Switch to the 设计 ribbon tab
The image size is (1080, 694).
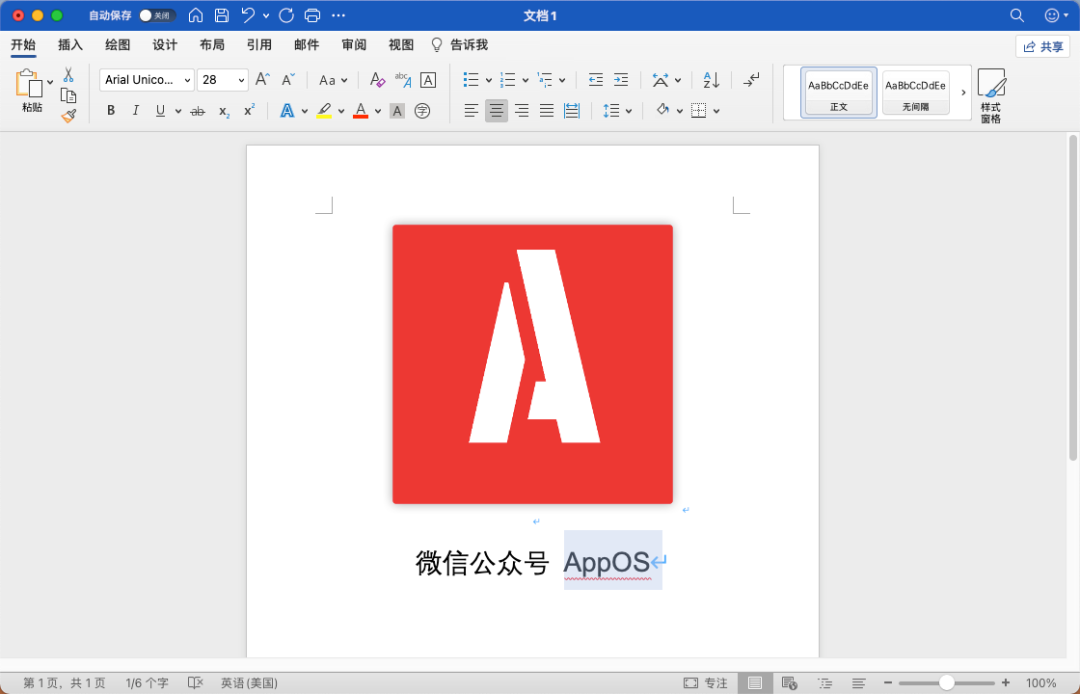coord(165,45)
